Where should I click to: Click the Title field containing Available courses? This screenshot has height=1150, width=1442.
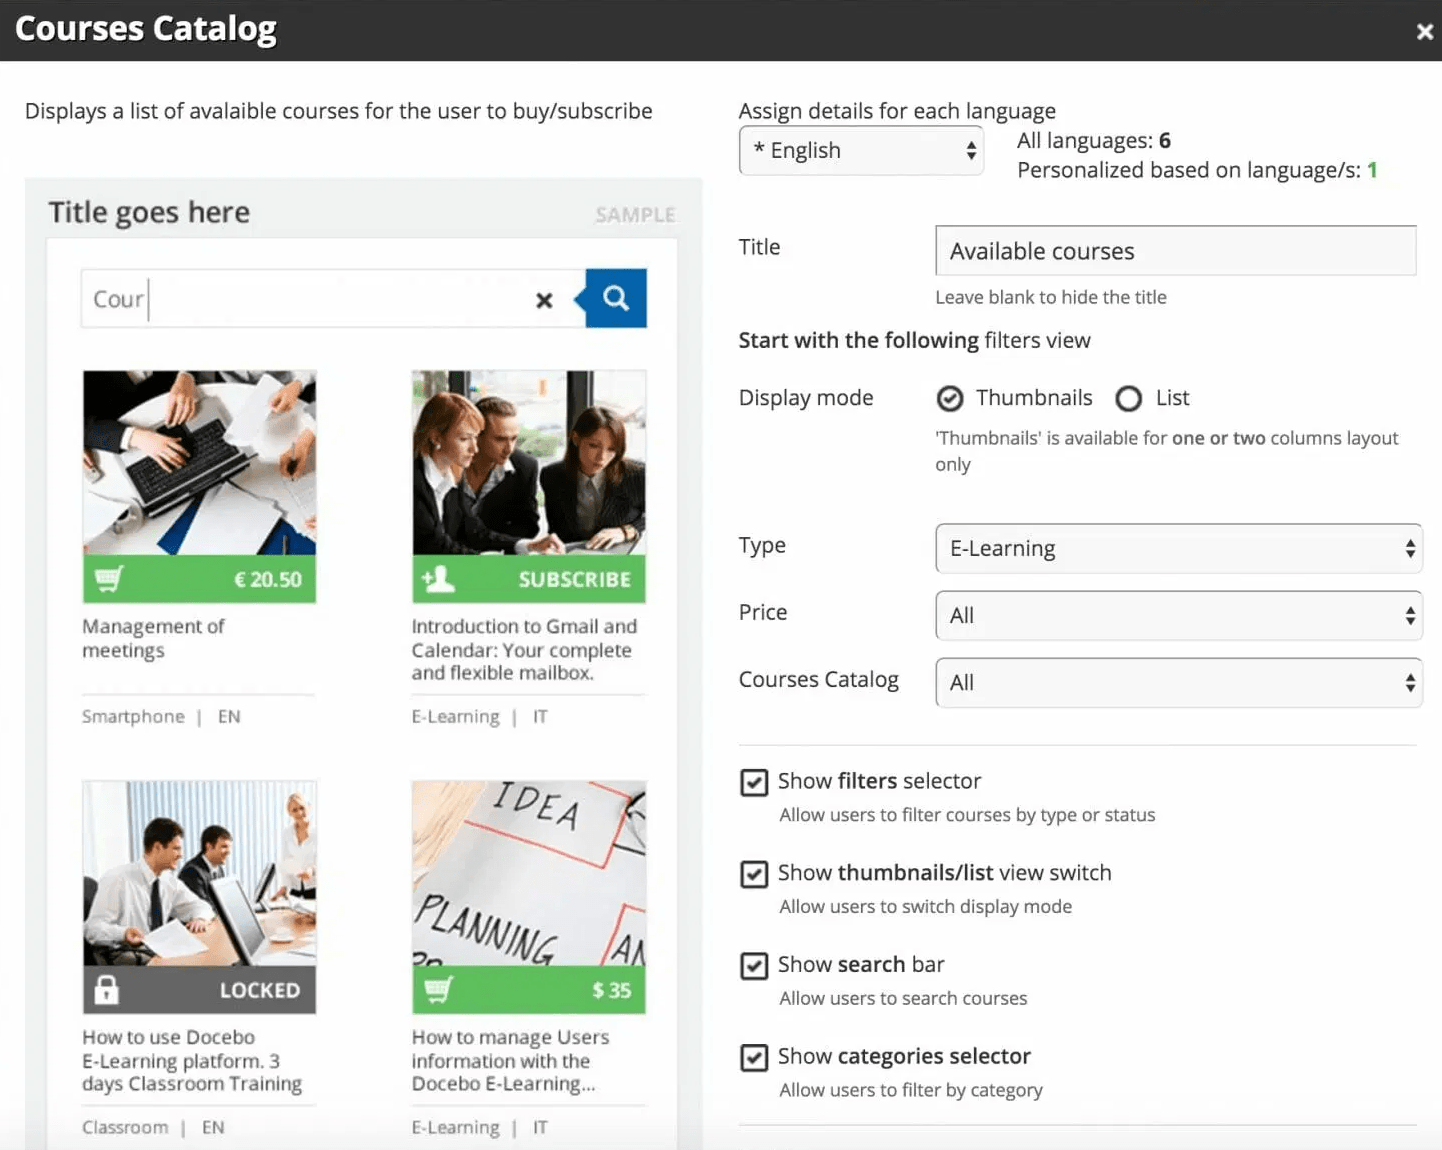point(1175,251)
